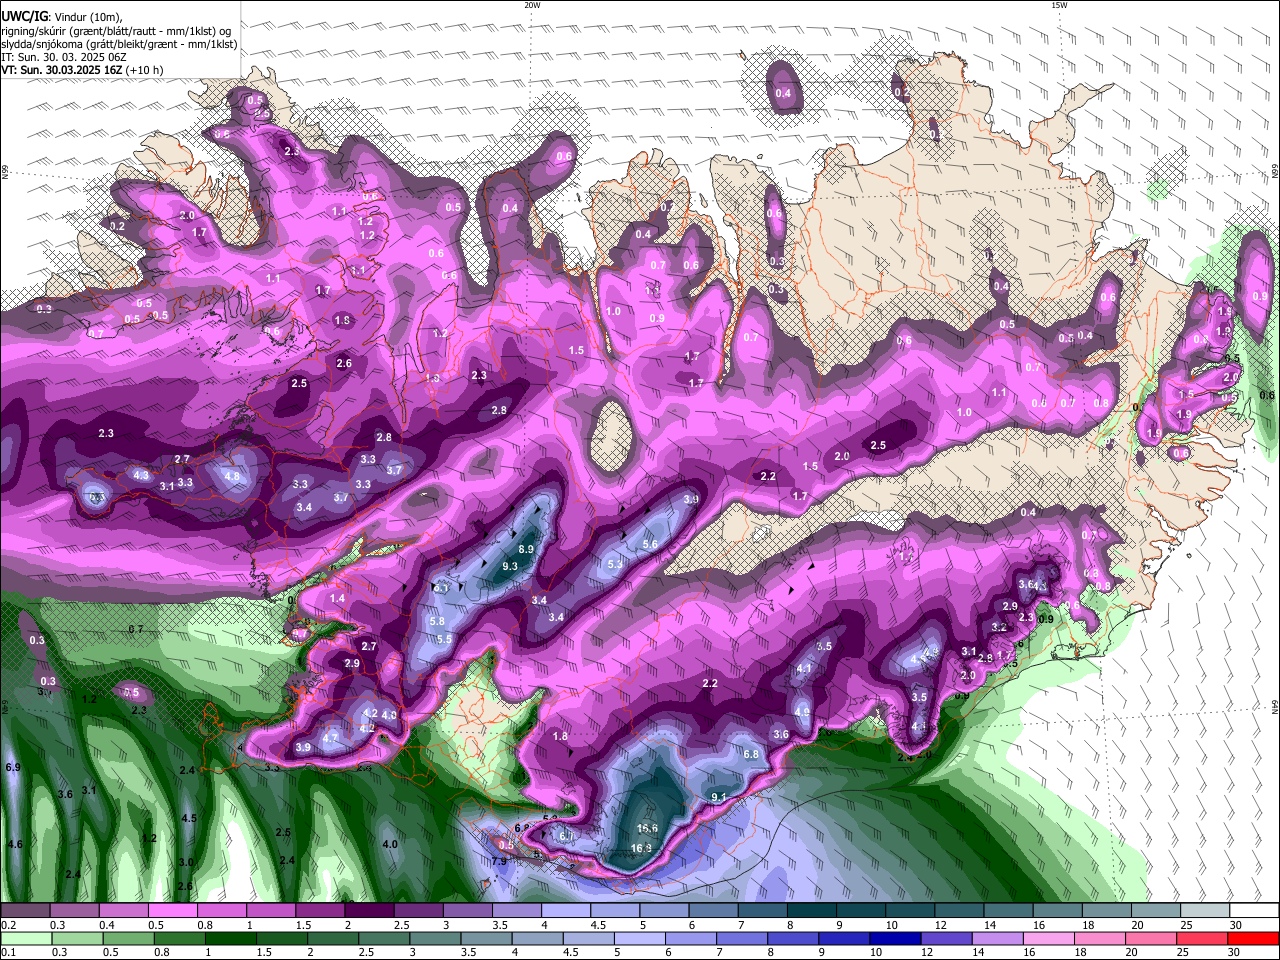Select the lavender 14 swatch, lower legend
This screenshot has width=1280, height=960.
click(997, 938)
